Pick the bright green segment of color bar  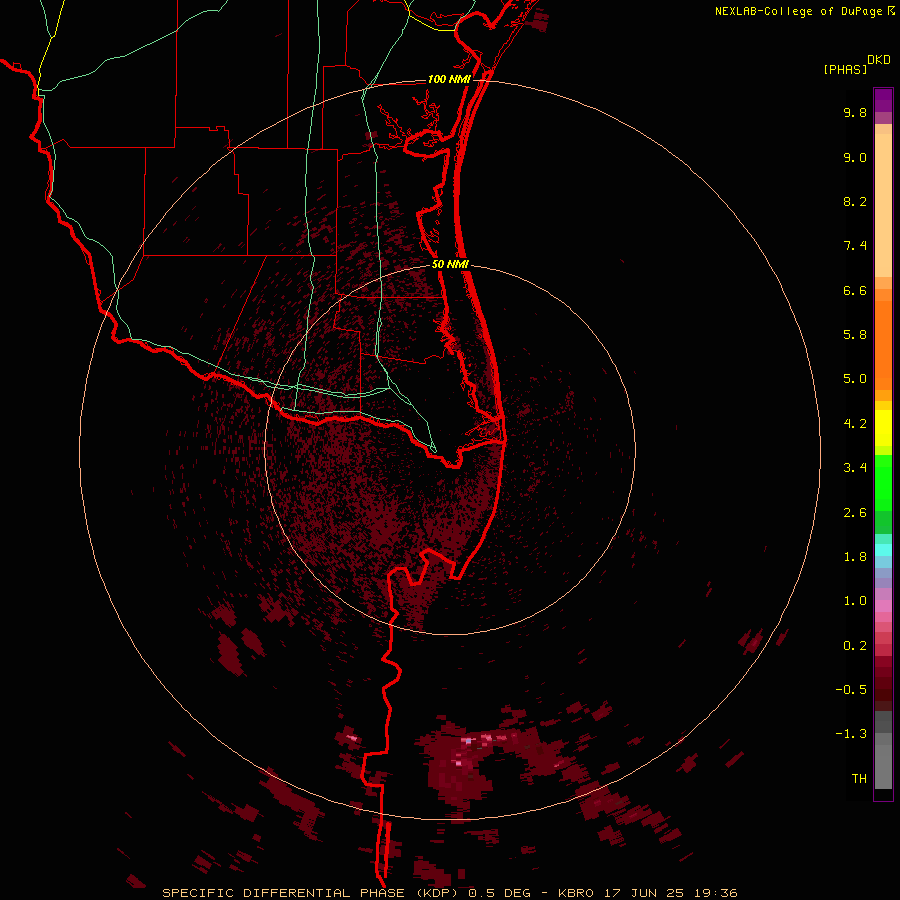pyautogui.click(x=883, y=483)
